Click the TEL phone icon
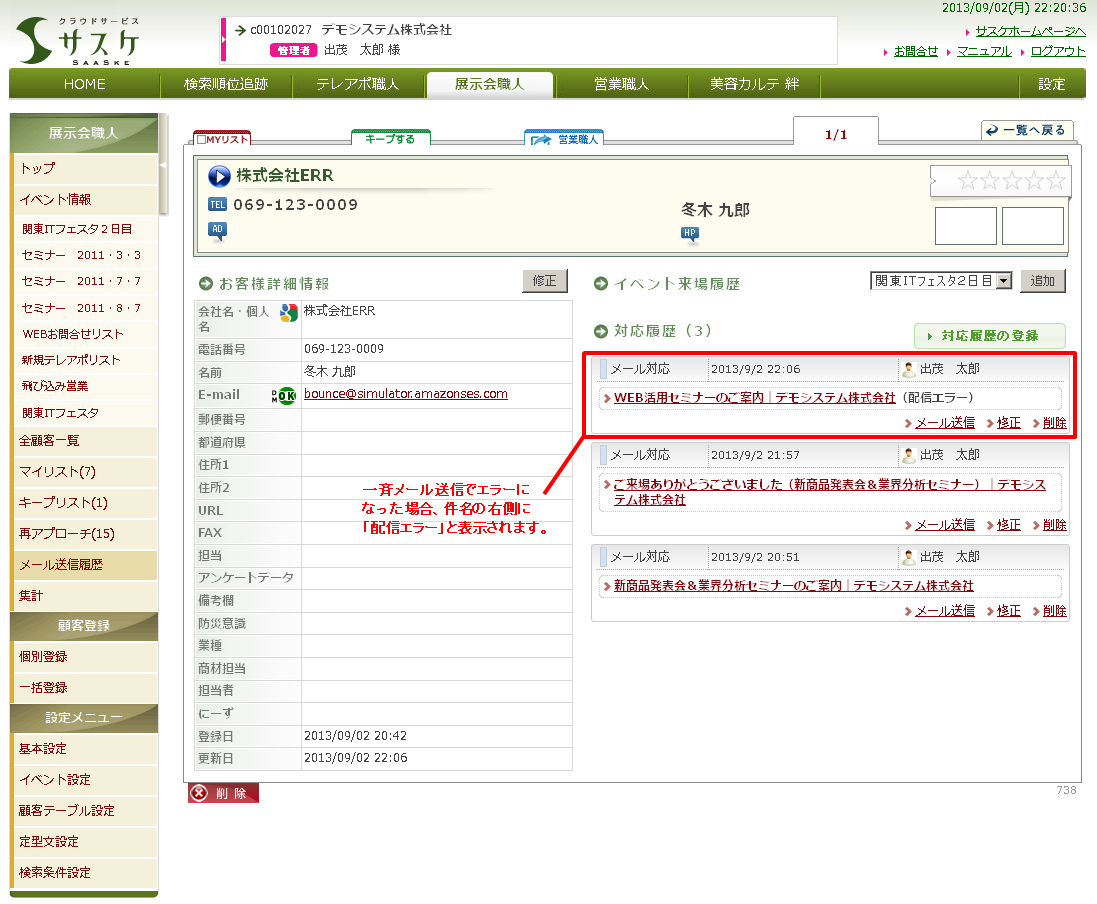Image resolution: width=1097 pixels, height=904 pixels. coord(217,205)
